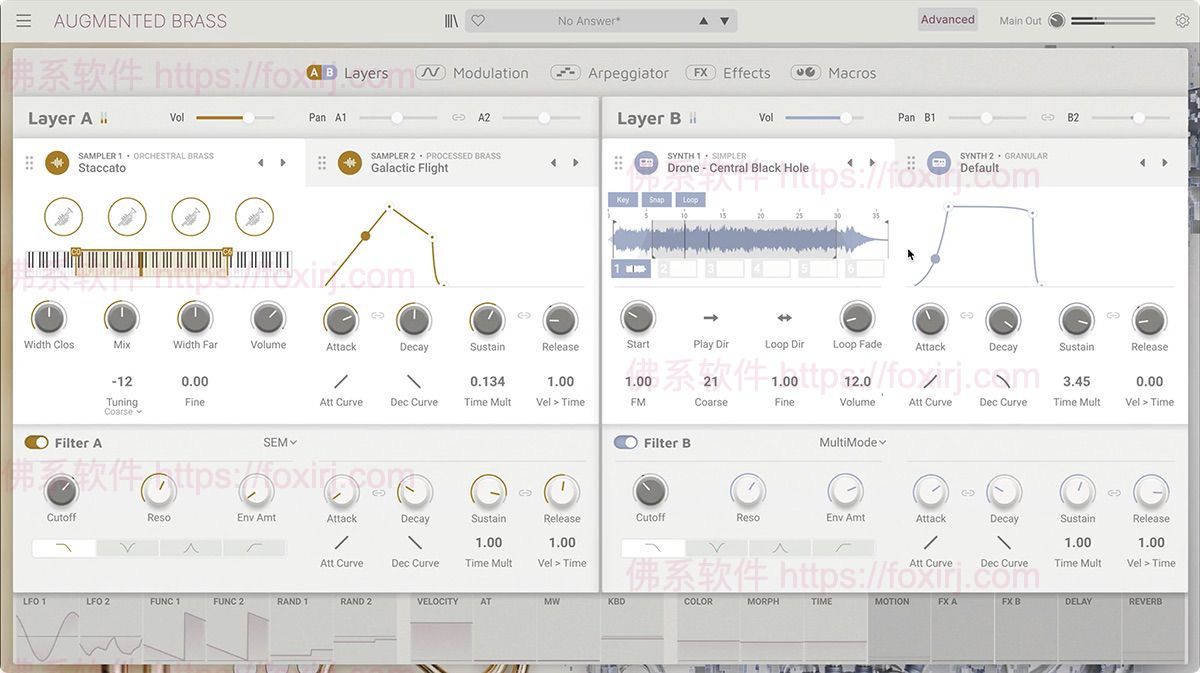Image resolution: width=1200 pixels, height=673 pixels.
Task: Click the Sampler 1 orchestral brass icon
Action: tap(57, 162)
